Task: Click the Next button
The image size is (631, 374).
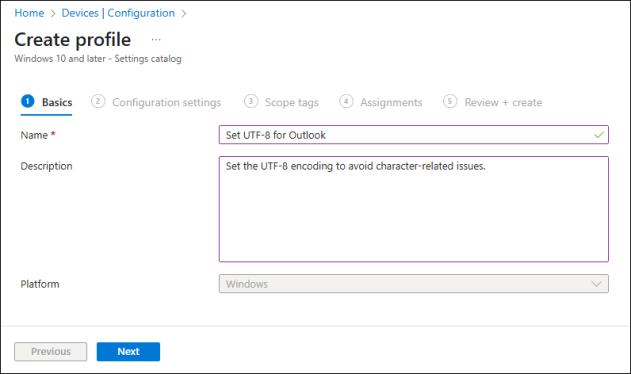Action: [x=128, y=351]
